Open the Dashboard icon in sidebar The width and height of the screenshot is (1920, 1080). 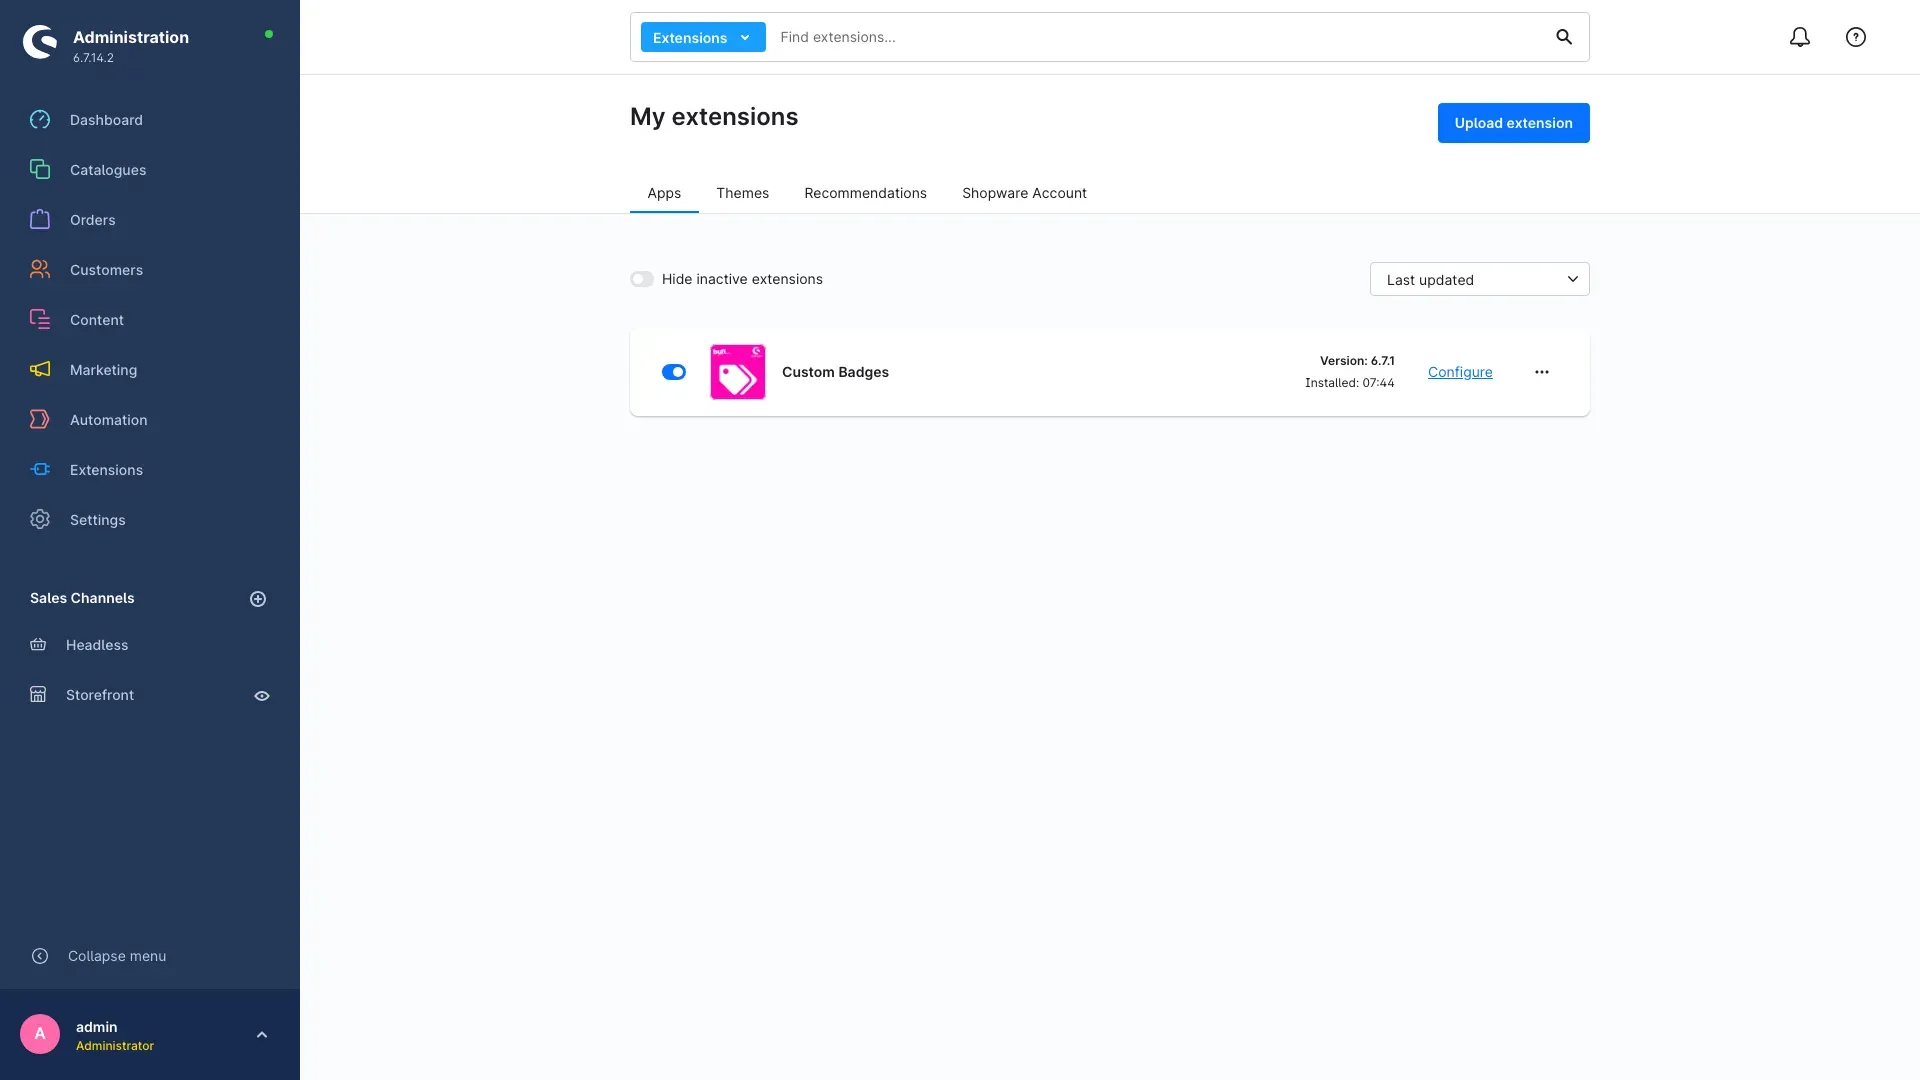pos(40,120)
